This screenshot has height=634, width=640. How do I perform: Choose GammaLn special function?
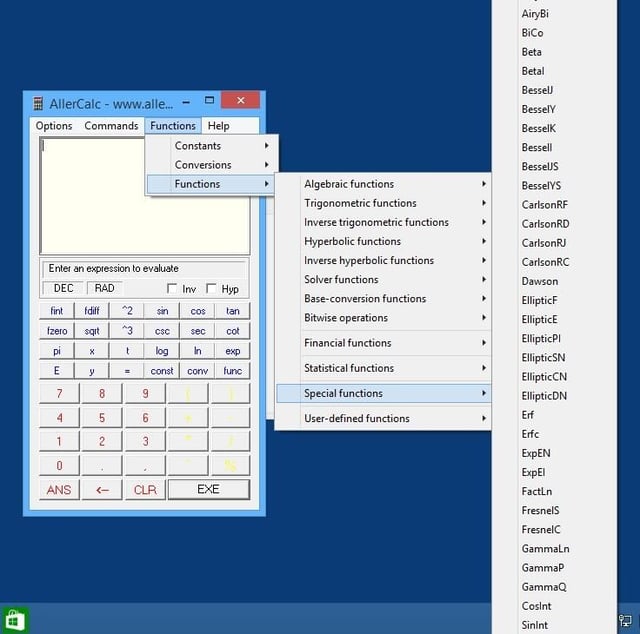coord(554,549)
